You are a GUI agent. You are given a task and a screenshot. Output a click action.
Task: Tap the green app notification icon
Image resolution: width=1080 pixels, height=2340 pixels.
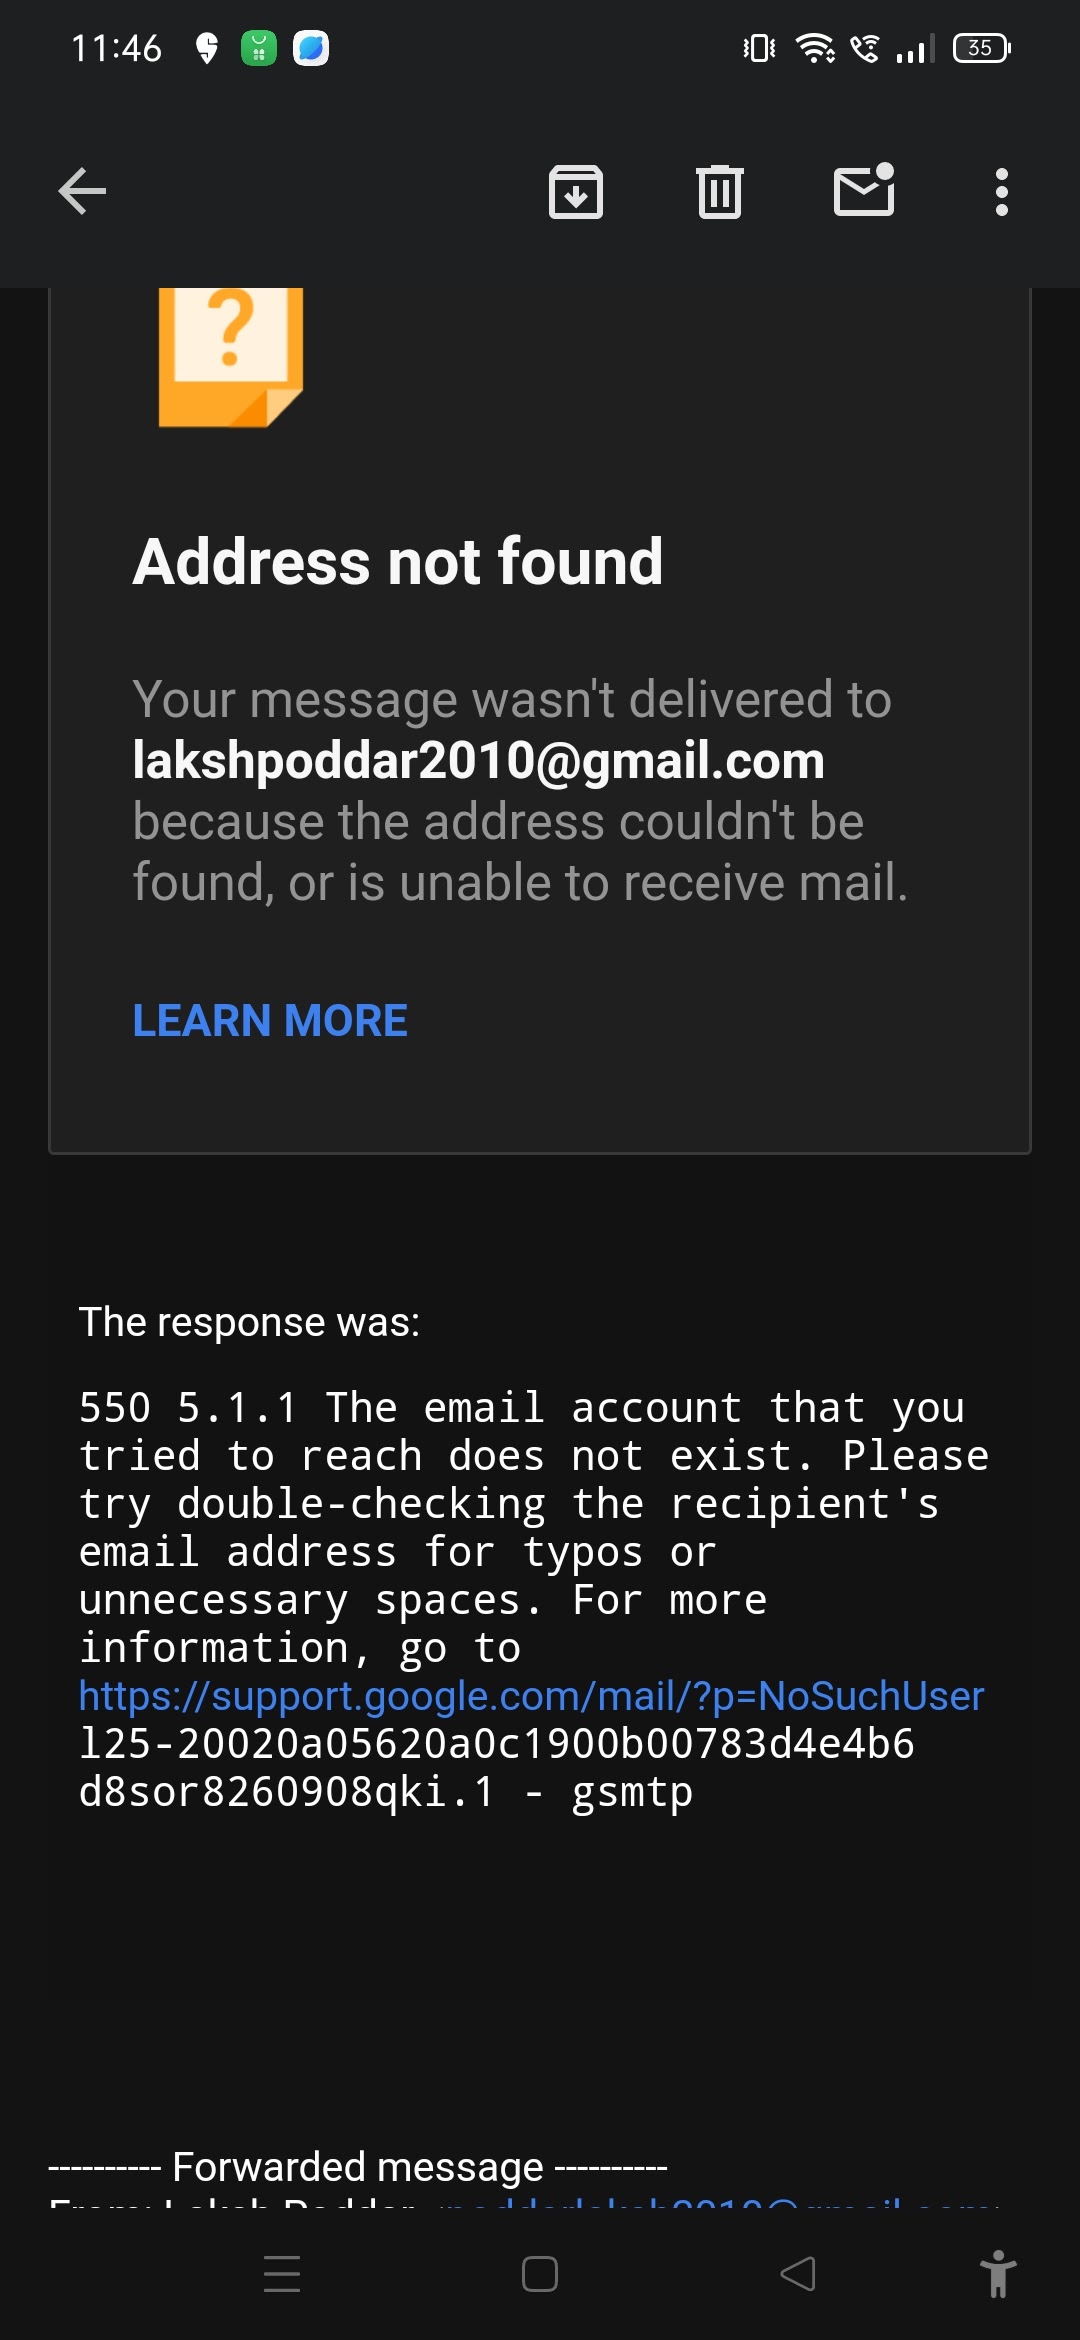point(259,47)
